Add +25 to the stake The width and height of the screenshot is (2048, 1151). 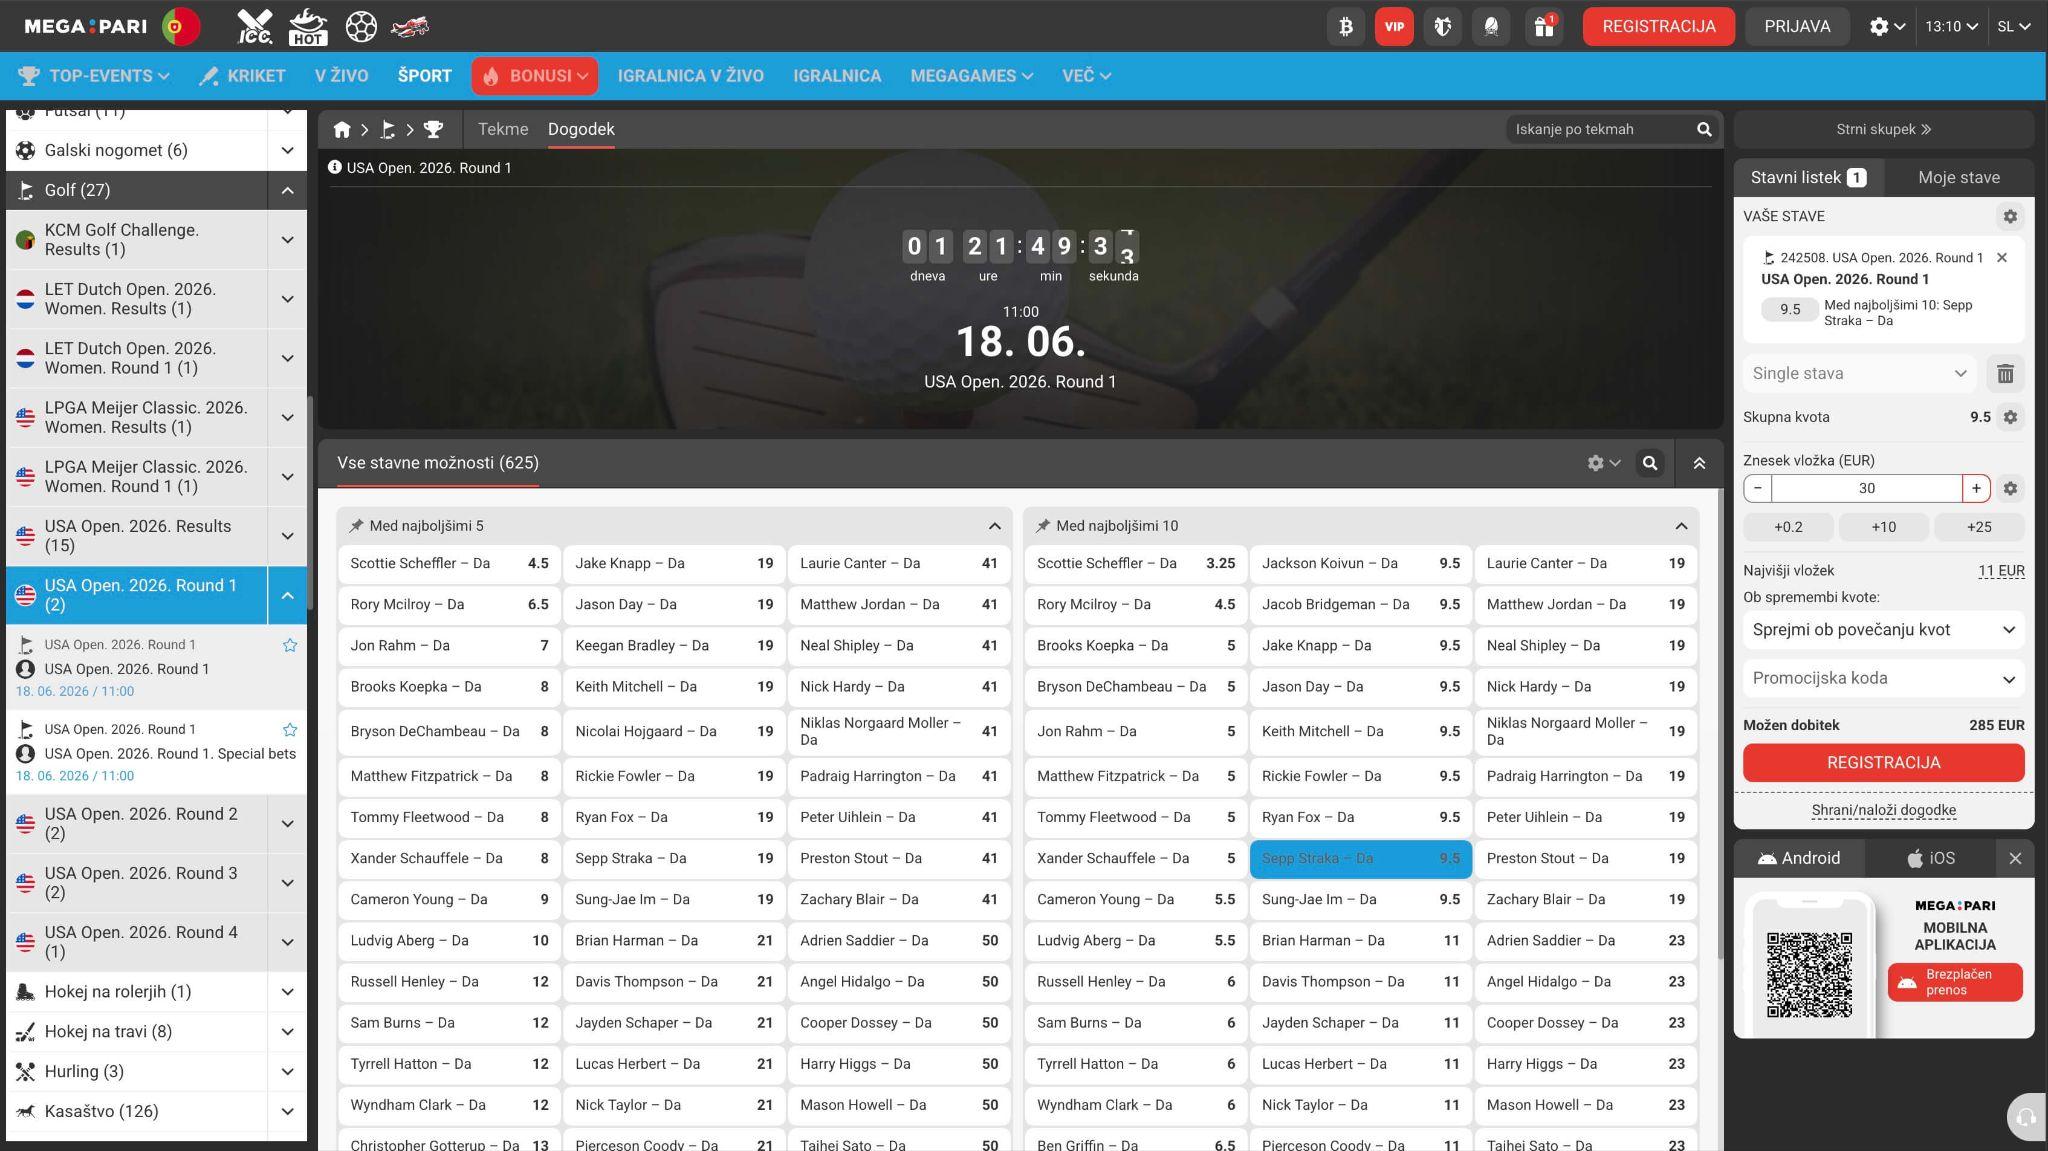[x=1979, y=527]
